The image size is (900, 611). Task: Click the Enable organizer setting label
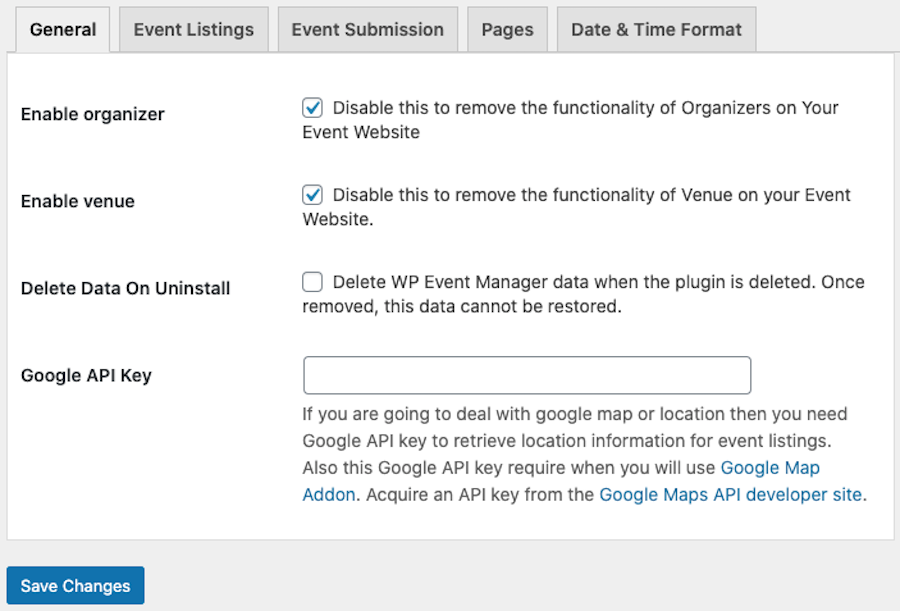click(92, 114)
